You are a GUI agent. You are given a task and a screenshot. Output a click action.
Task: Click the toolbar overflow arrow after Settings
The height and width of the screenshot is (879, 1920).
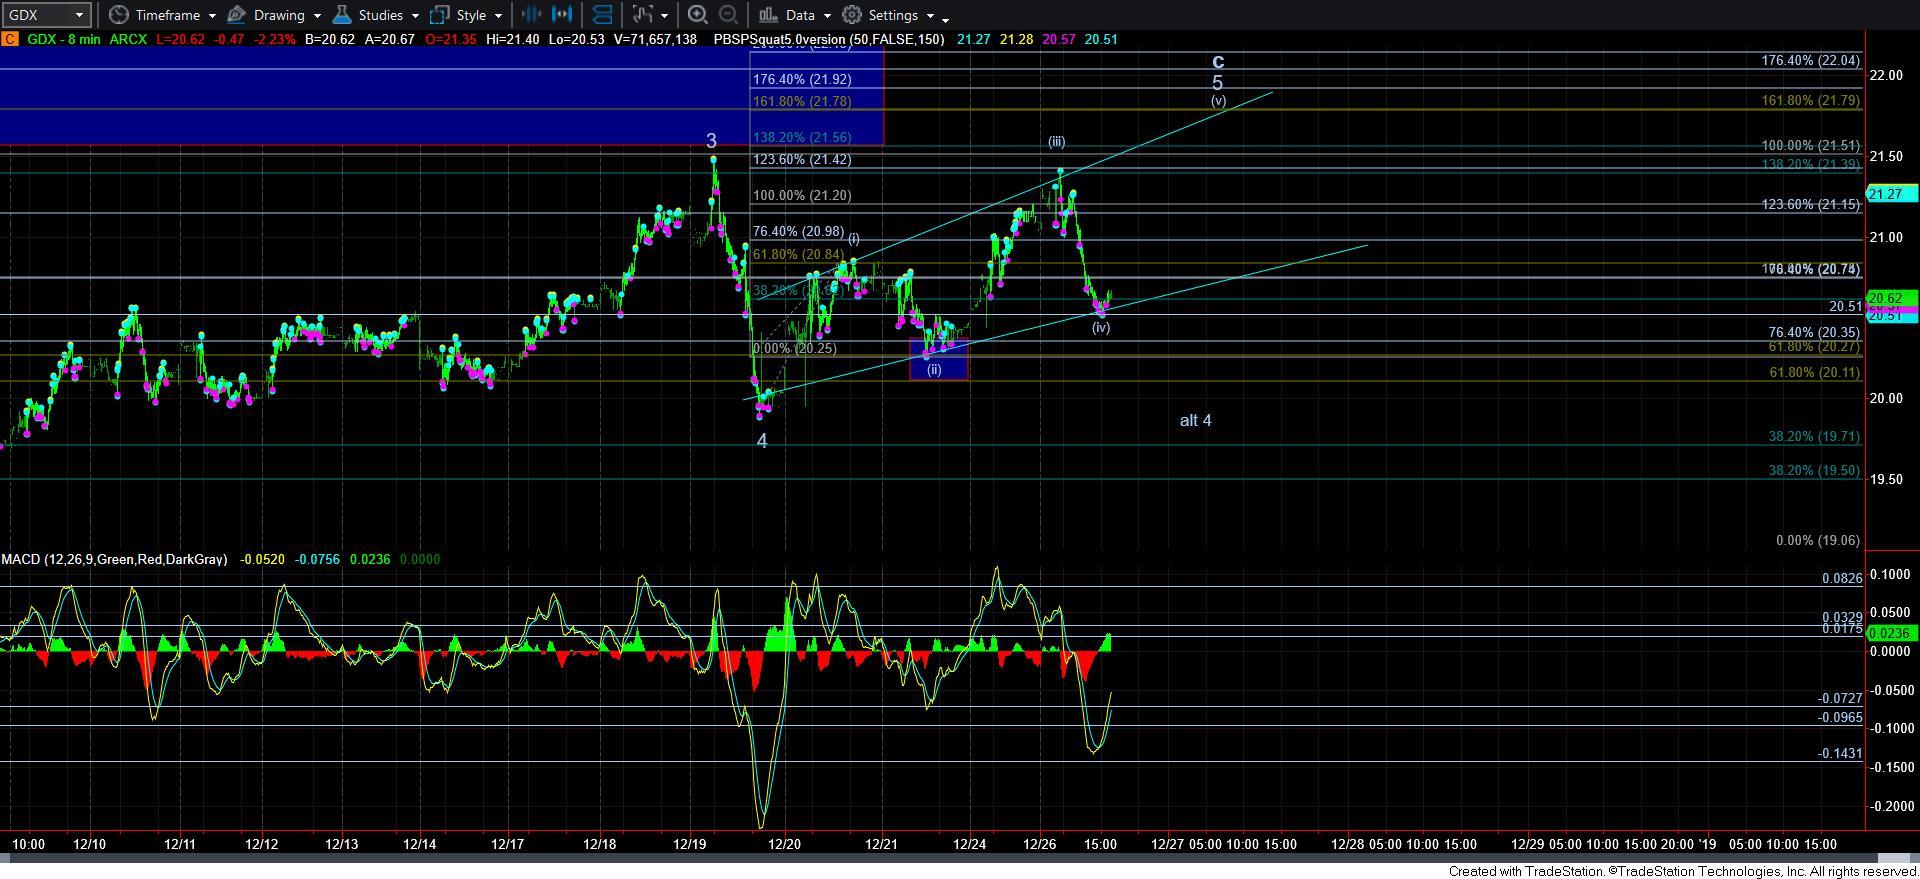pyautogui.click(x=945, y=19)
